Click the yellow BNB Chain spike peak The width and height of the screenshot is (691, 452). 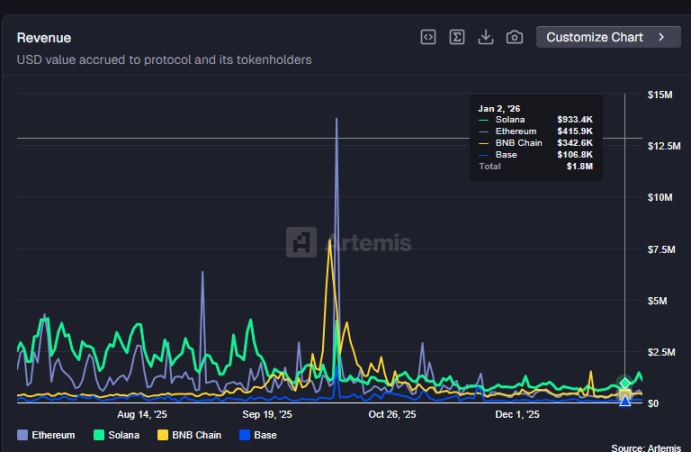pos(328,241)
